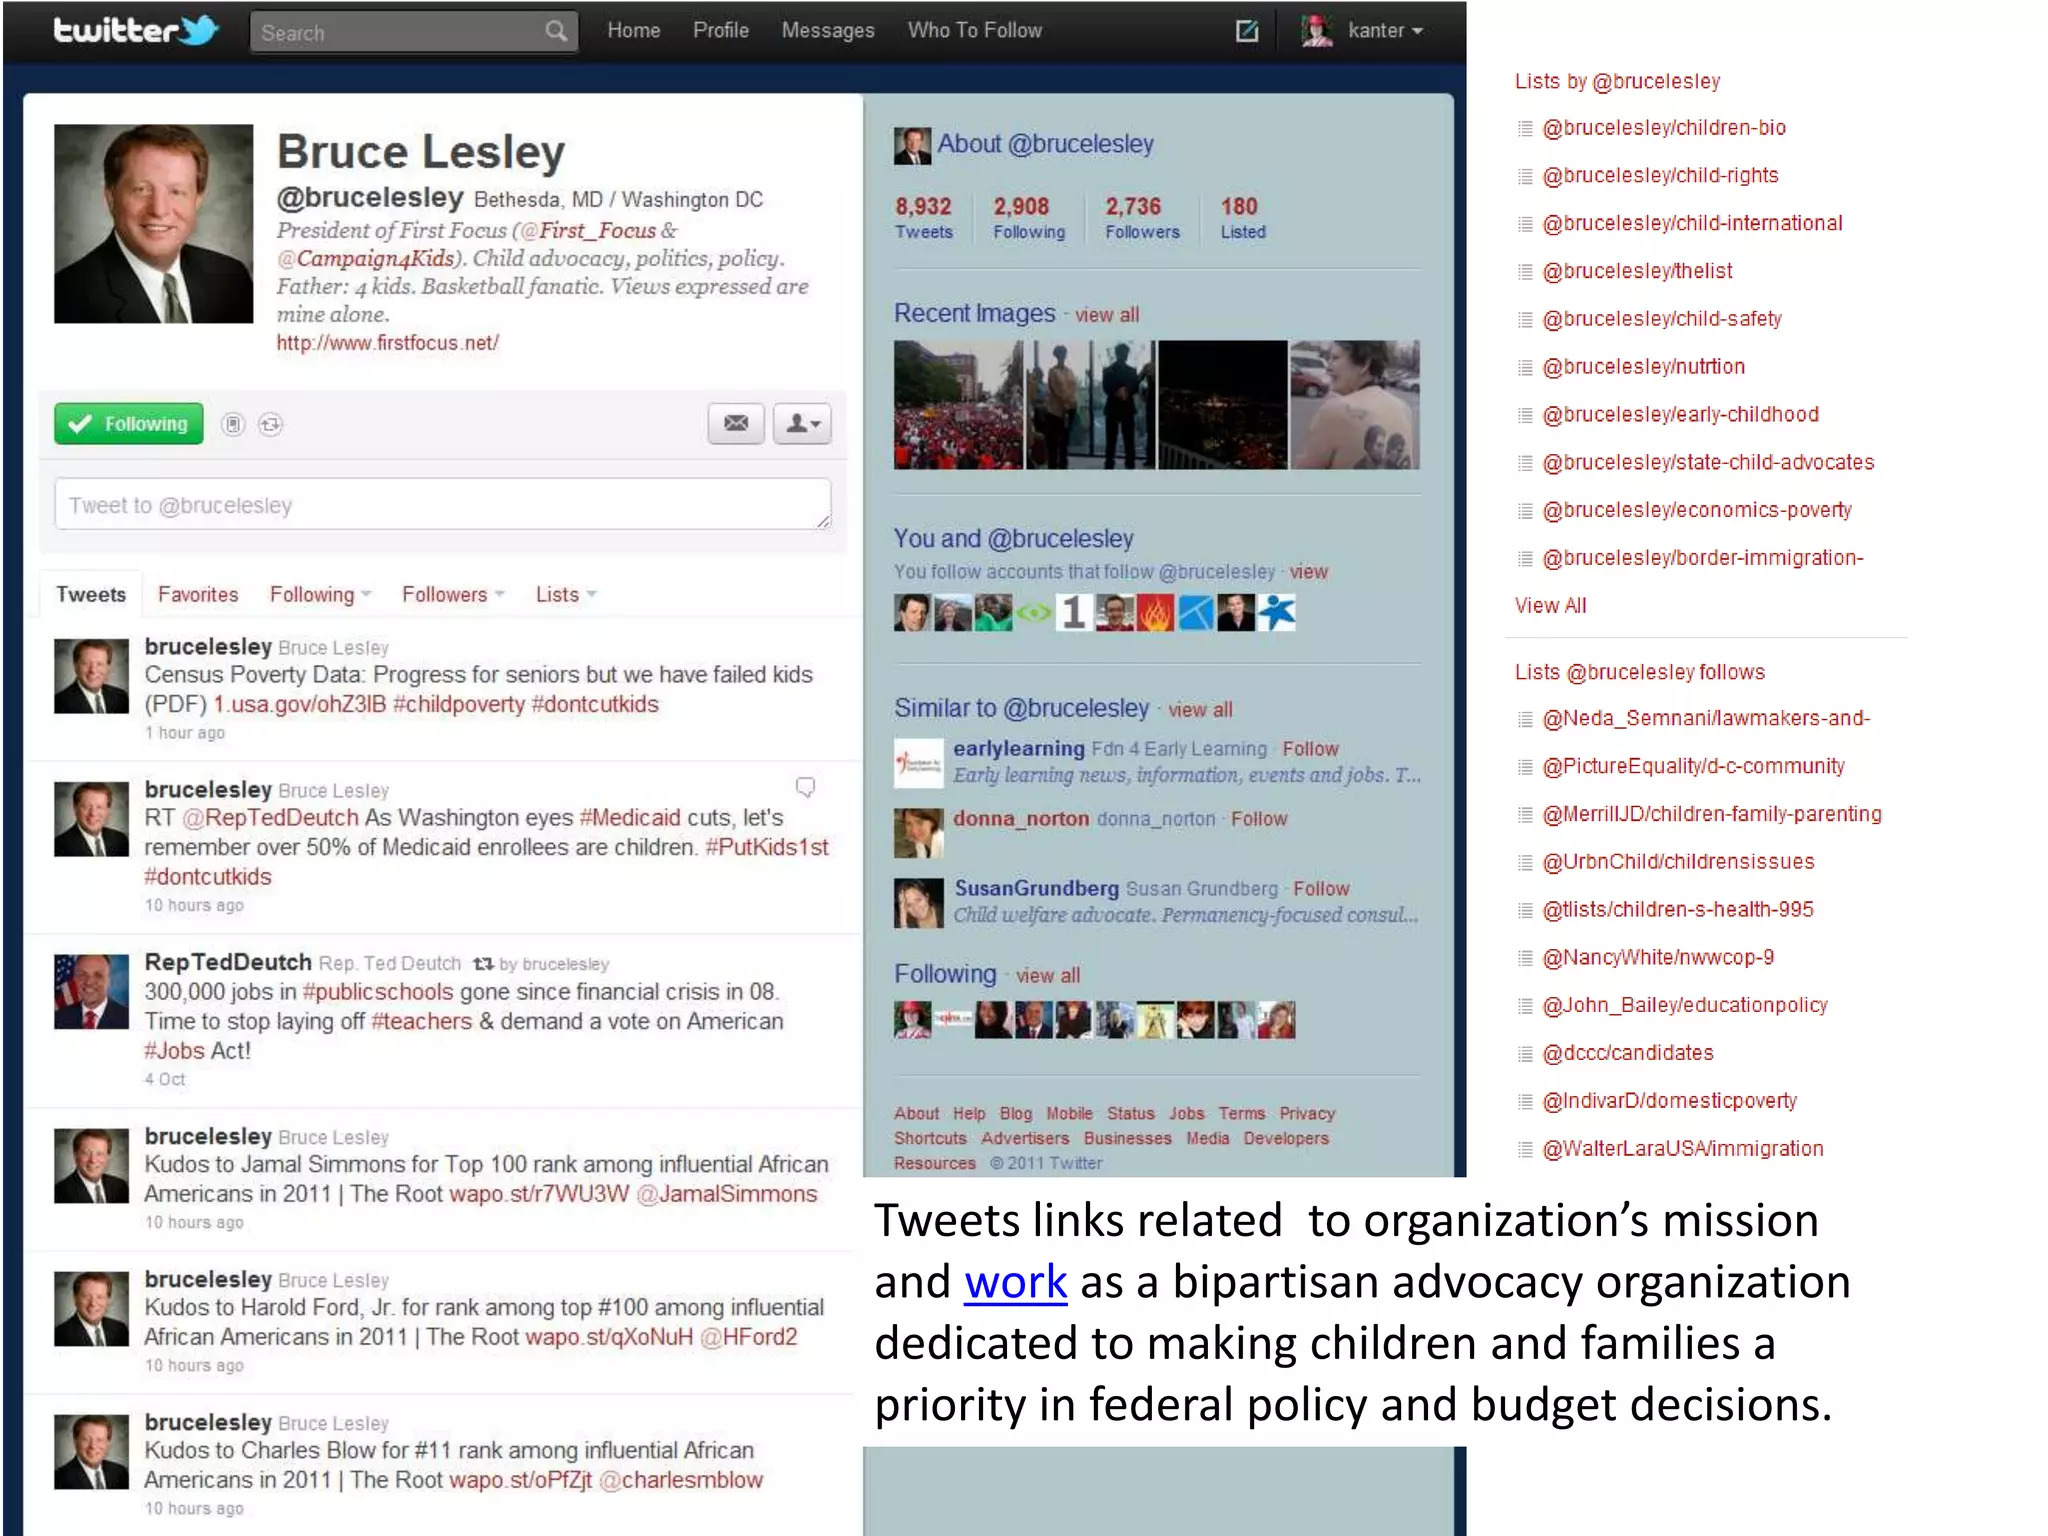Click the @First_Focus mention in bio
Screen dimensions: 2048x1536
588,231
